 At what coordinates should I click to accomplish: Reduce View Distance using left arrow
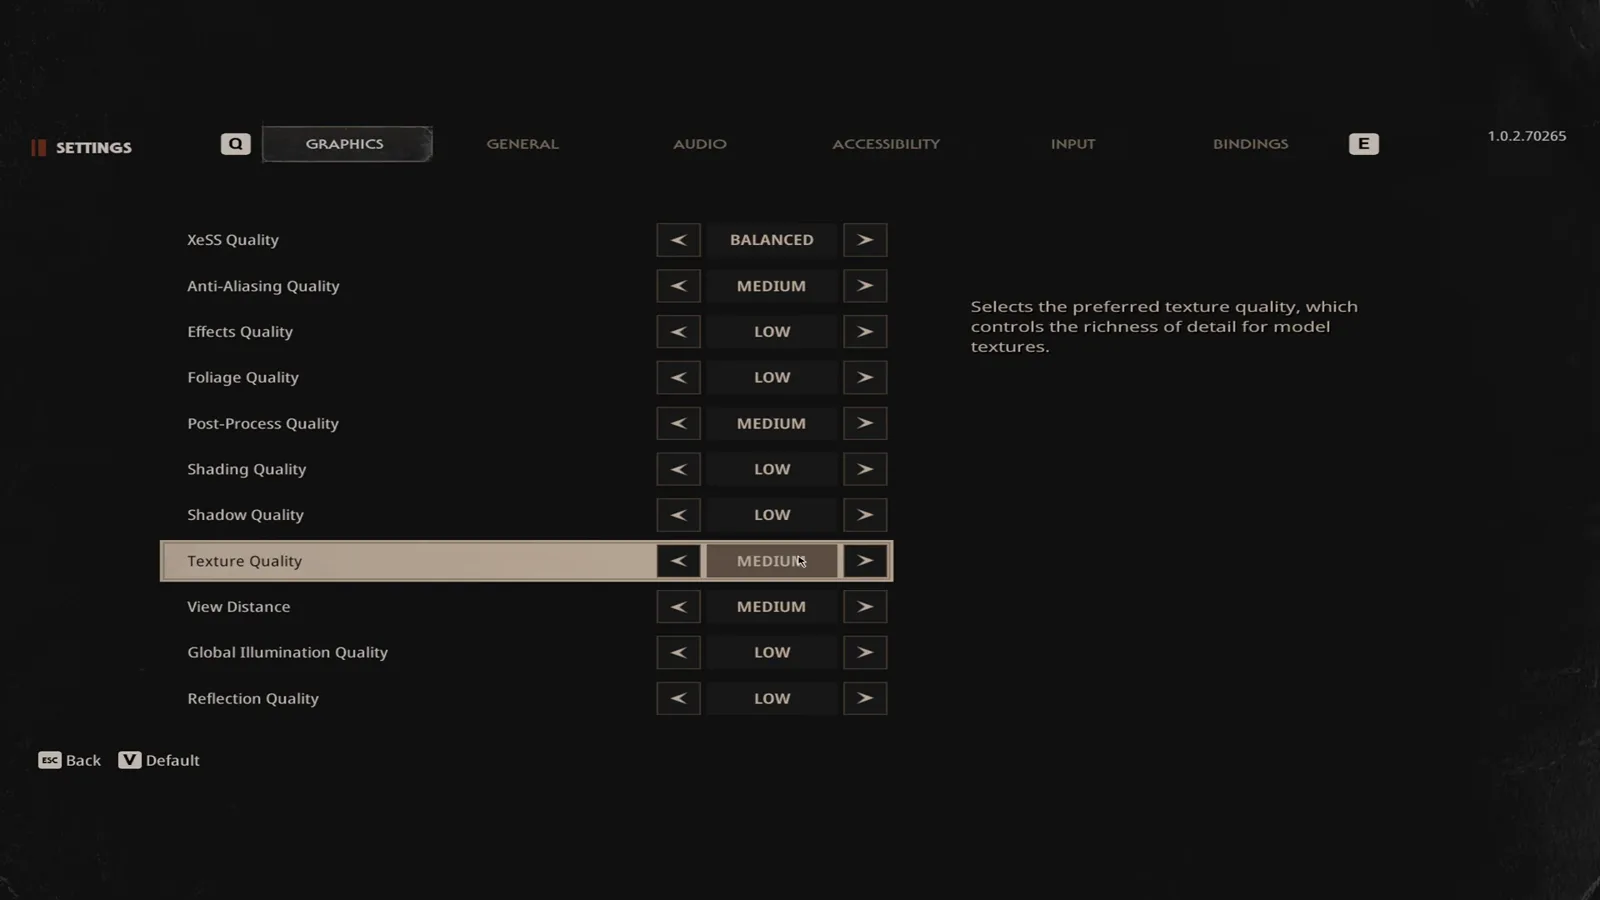pyautogui.click(x=678, y=607)
